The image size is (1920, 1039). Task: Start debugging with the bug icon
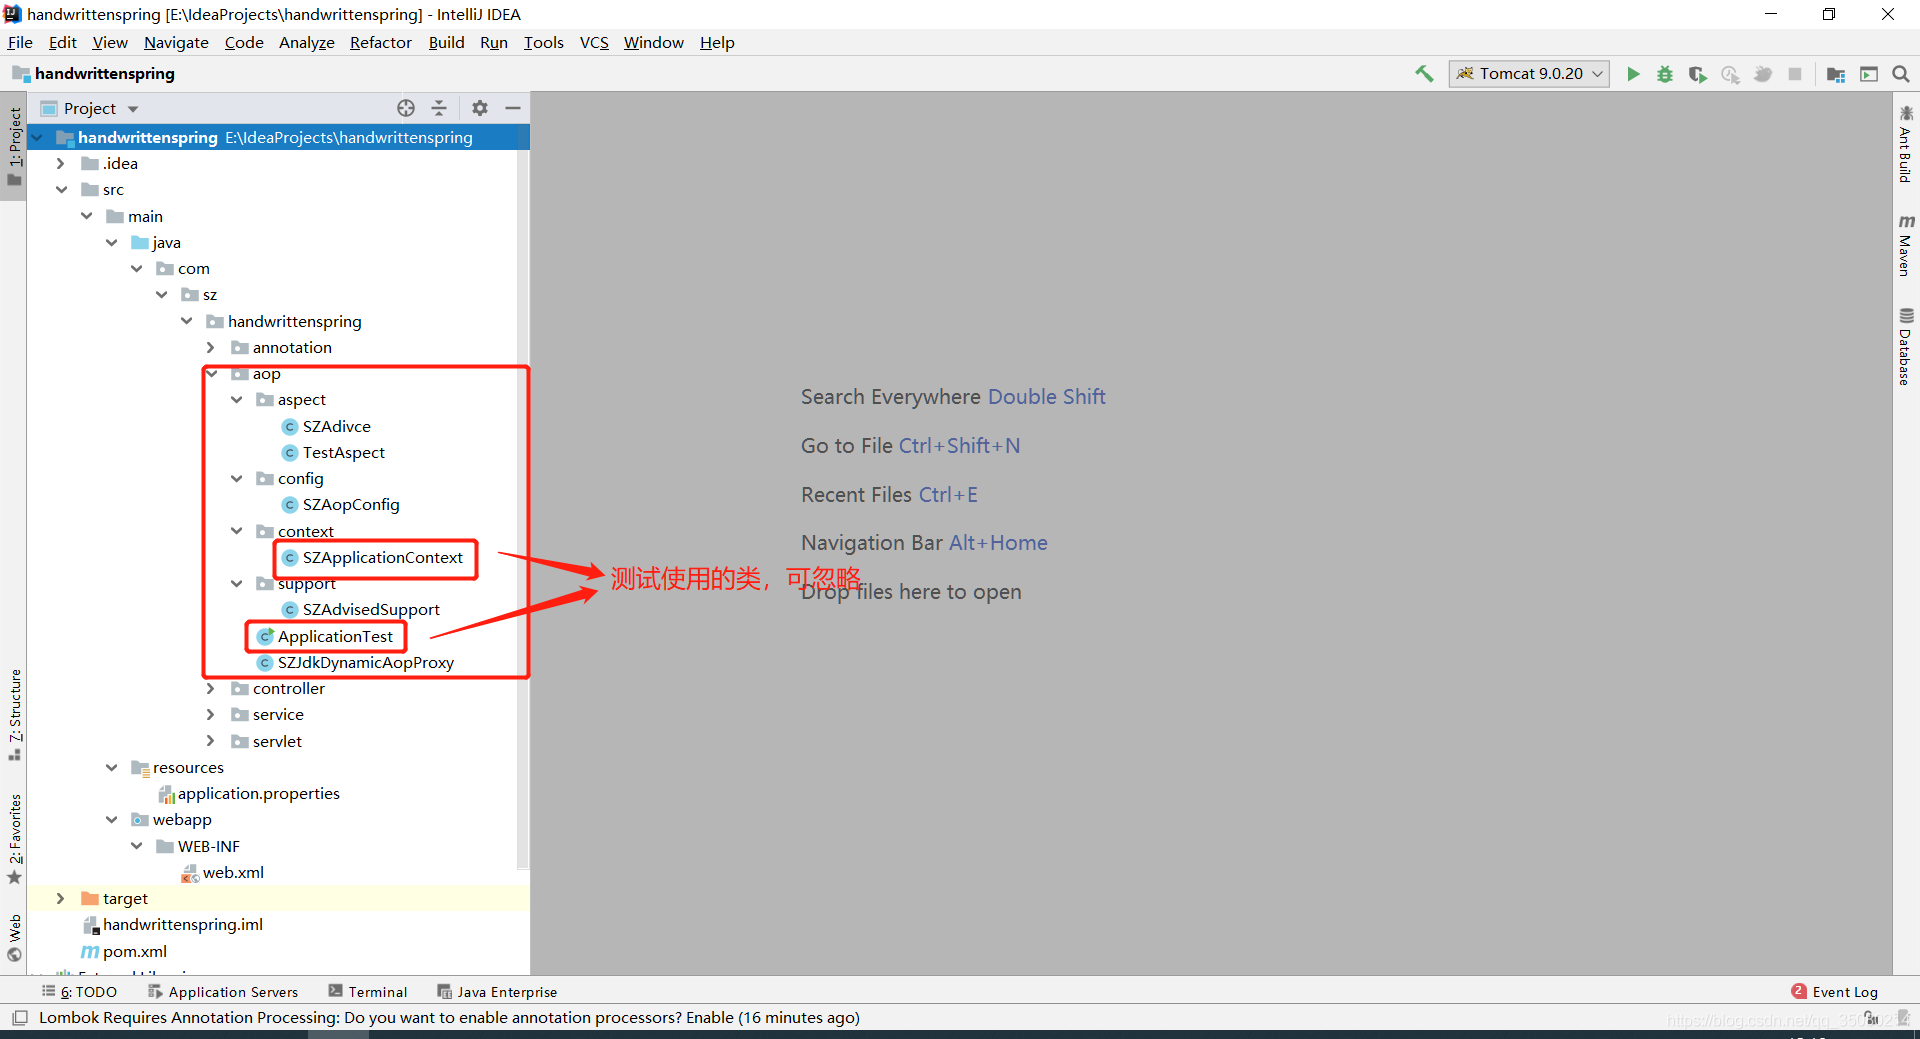tap(1665, 74)
